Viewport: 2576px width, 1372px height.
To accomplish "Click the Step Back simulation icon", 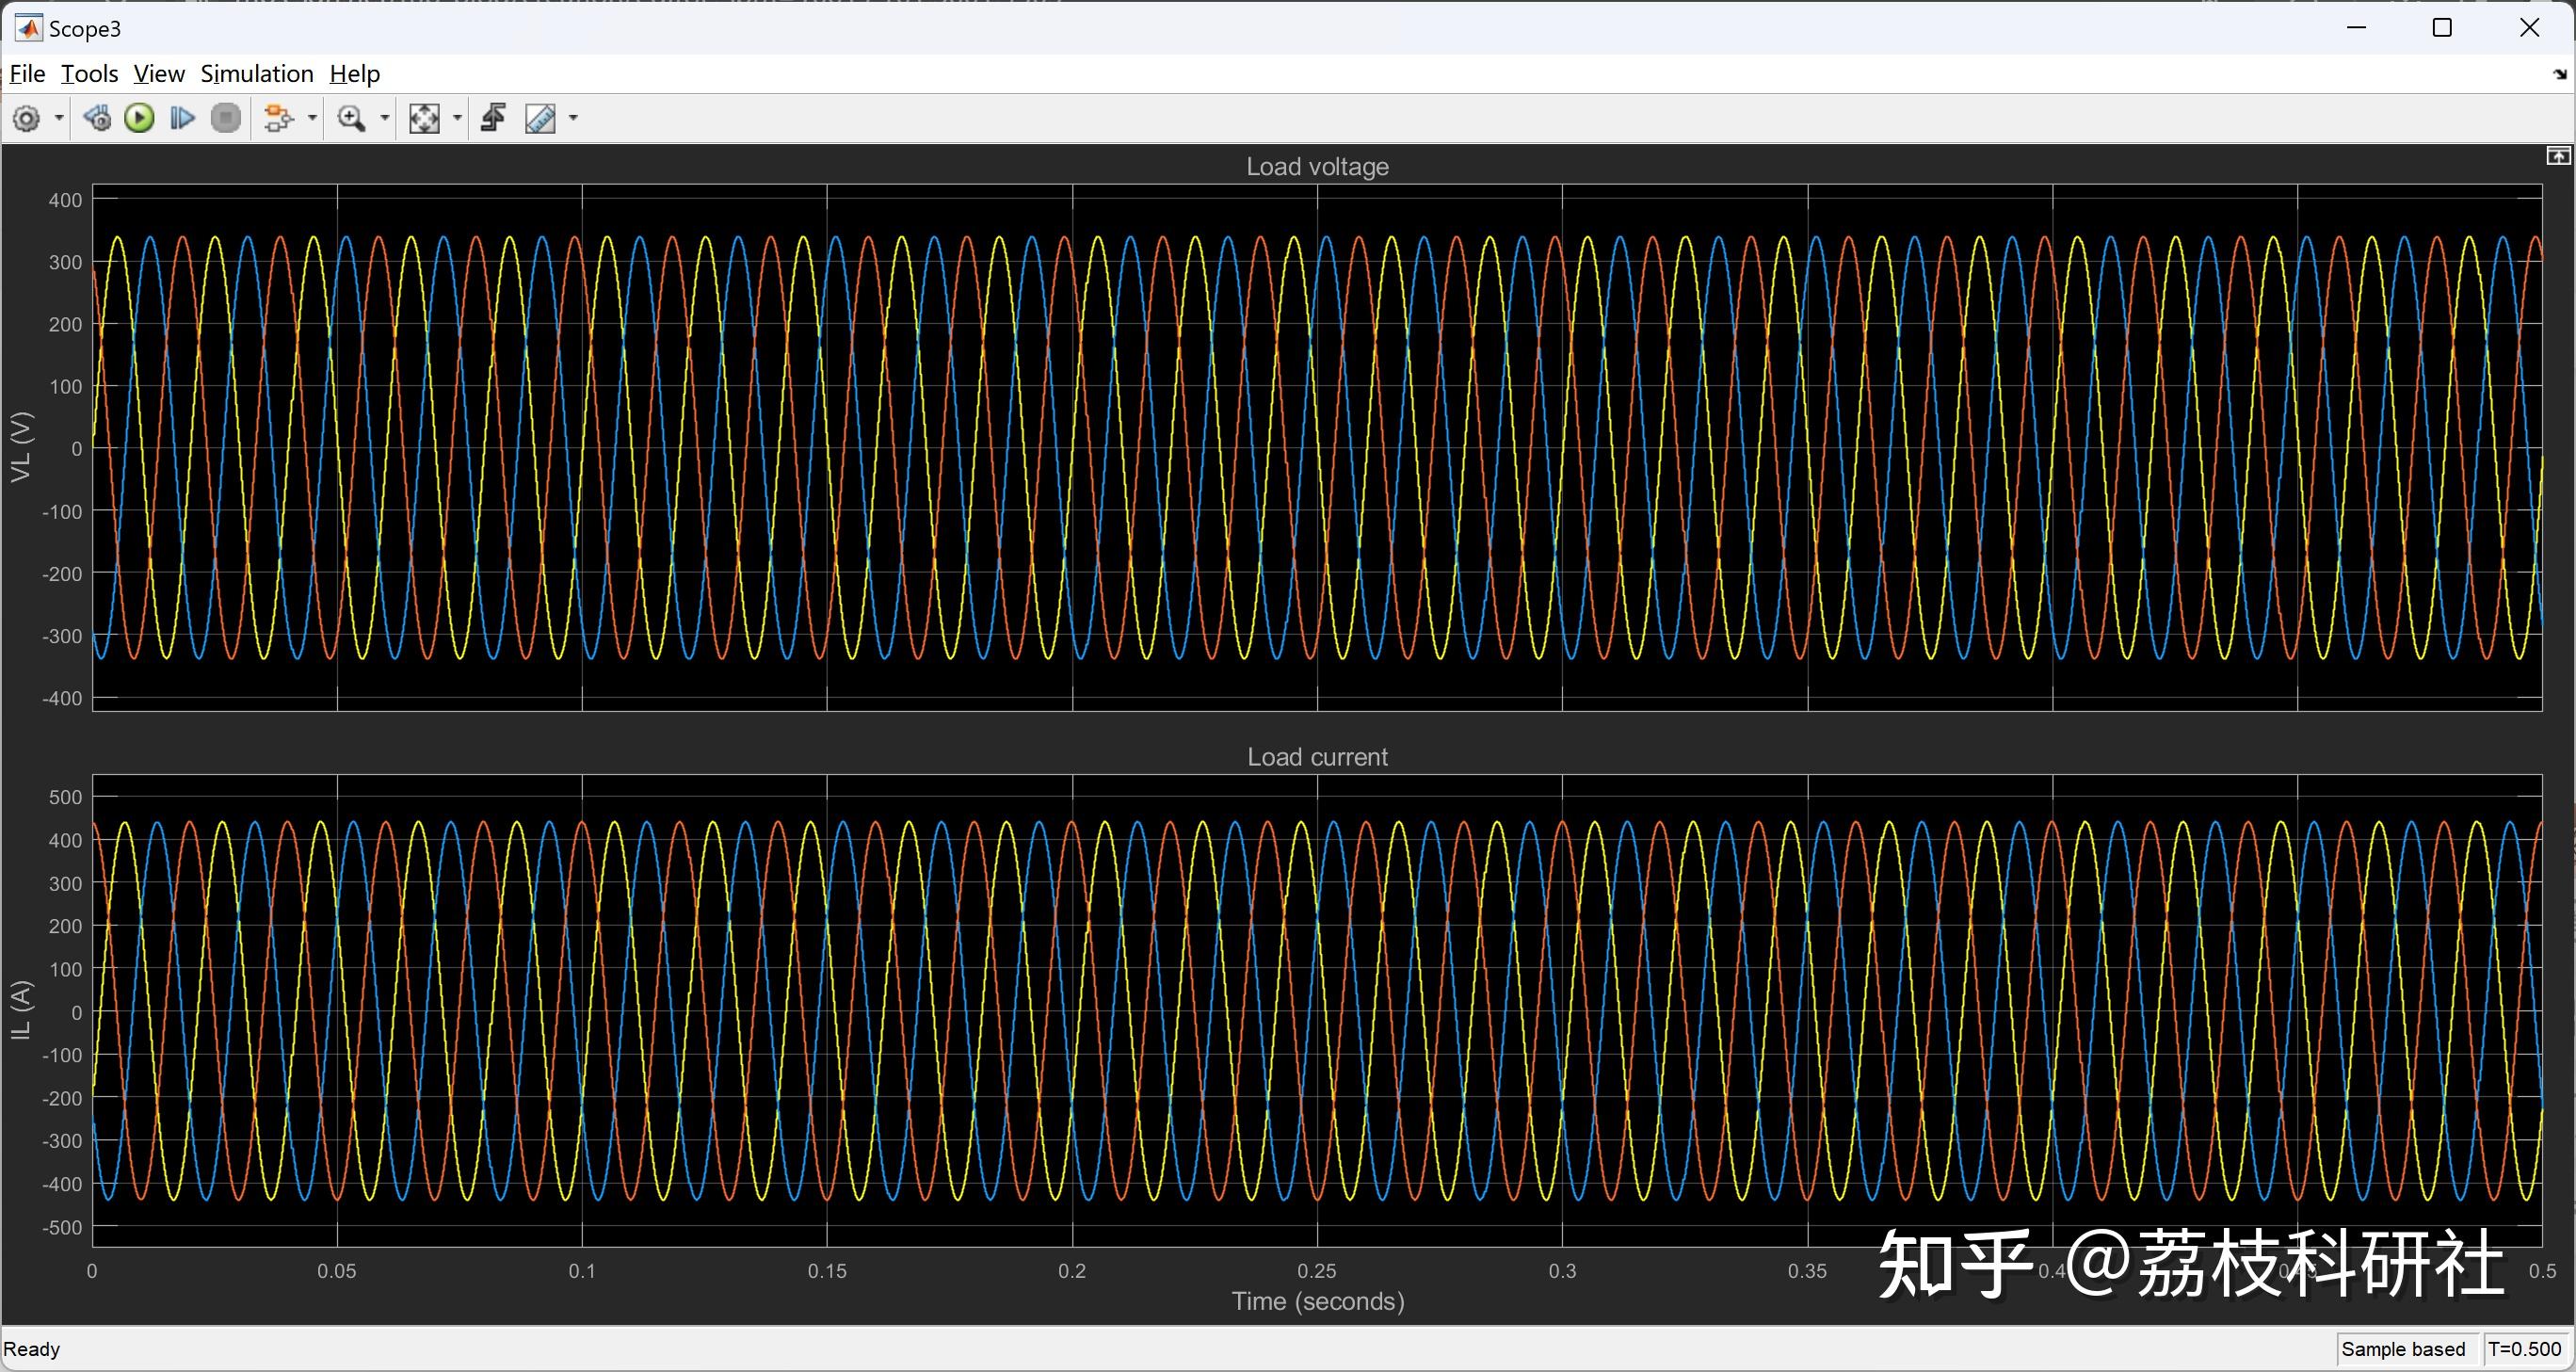I will click(x=97, y=119).
